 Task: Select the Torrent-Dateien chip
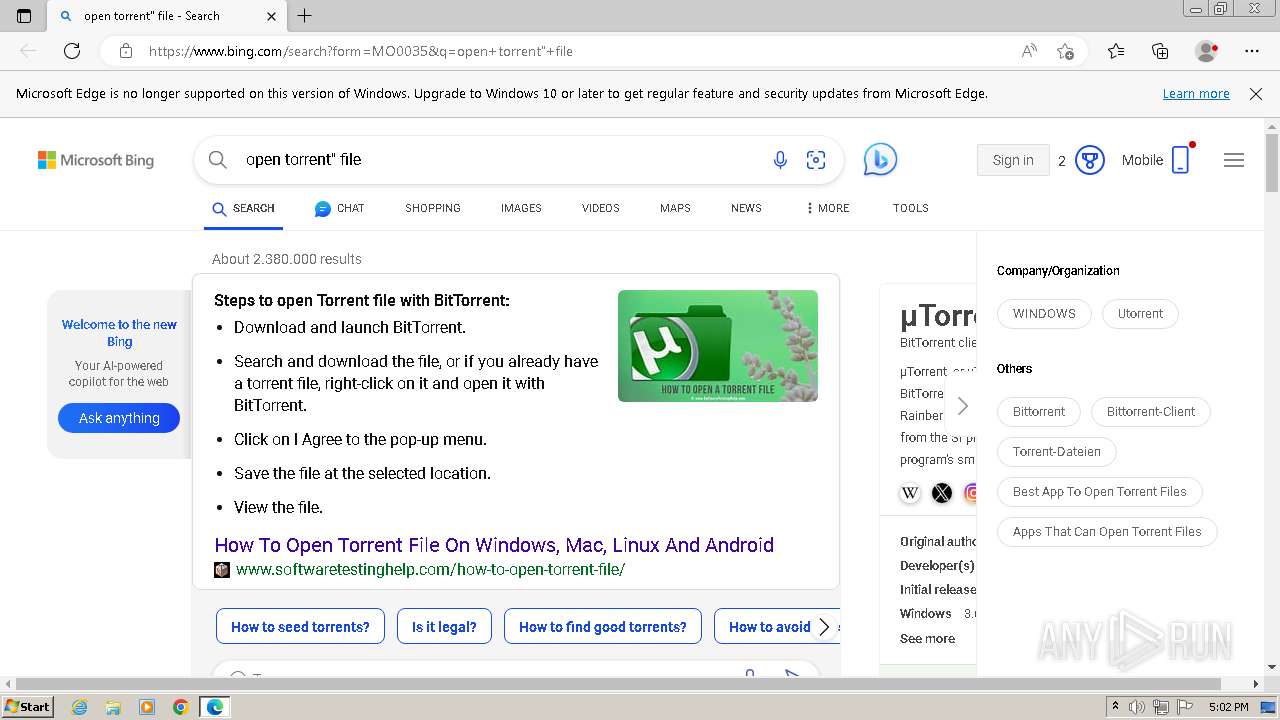[x=1057, y=451]
